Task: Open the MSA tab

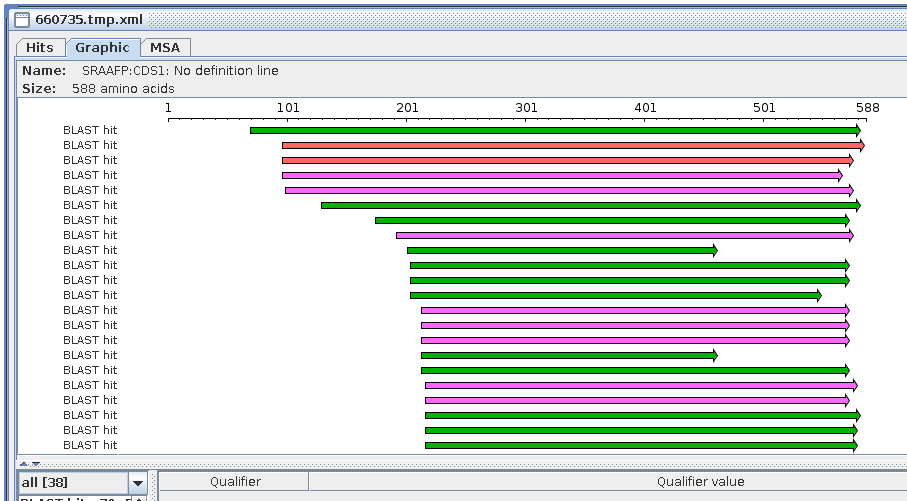Action: (165, 47)
